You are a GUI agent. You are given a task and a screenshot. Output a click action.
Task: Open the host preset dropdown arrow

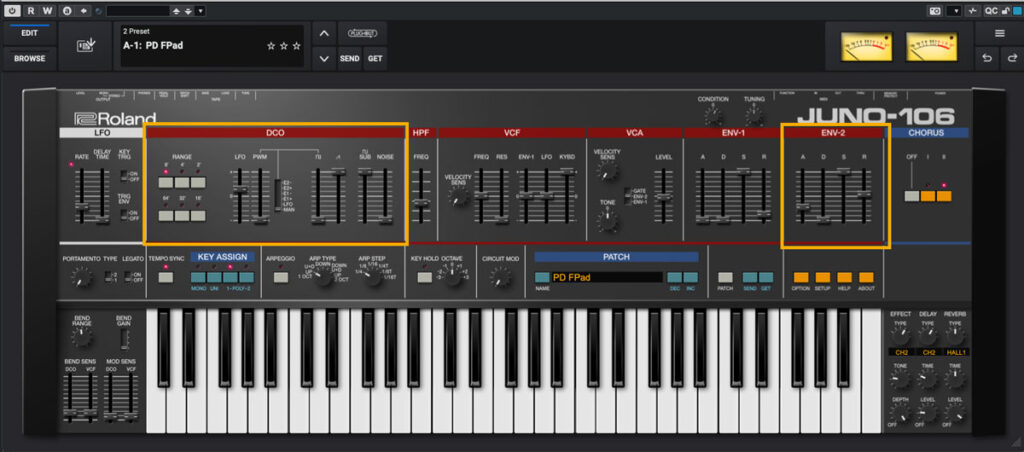199,11
